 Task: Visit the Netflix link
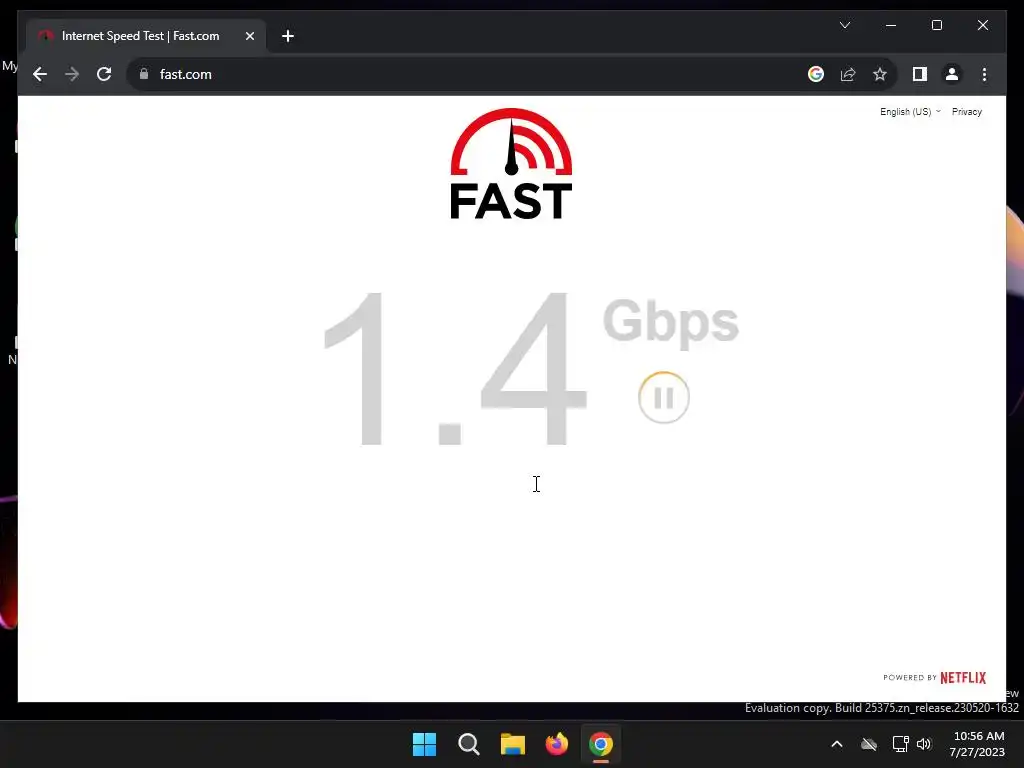963,678
